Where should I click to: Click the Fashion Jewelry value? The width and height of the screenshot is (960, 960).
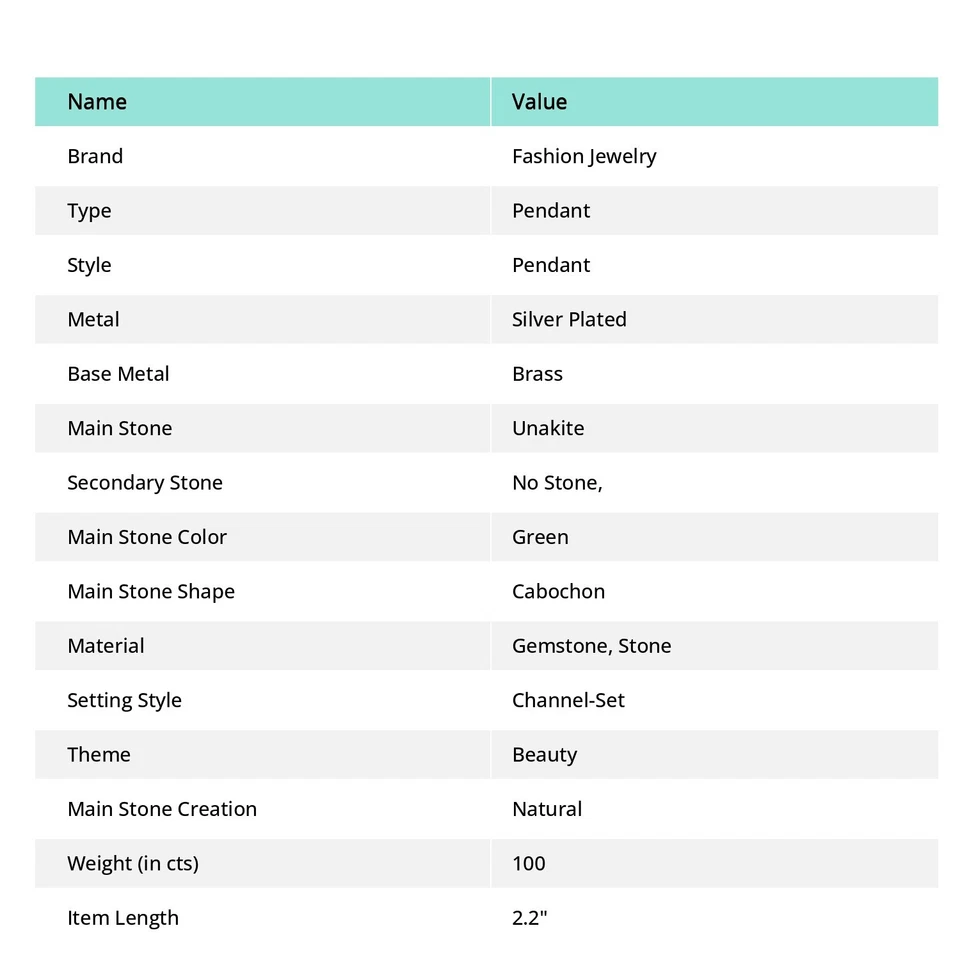pyautogui.click(x=584, y=156)
